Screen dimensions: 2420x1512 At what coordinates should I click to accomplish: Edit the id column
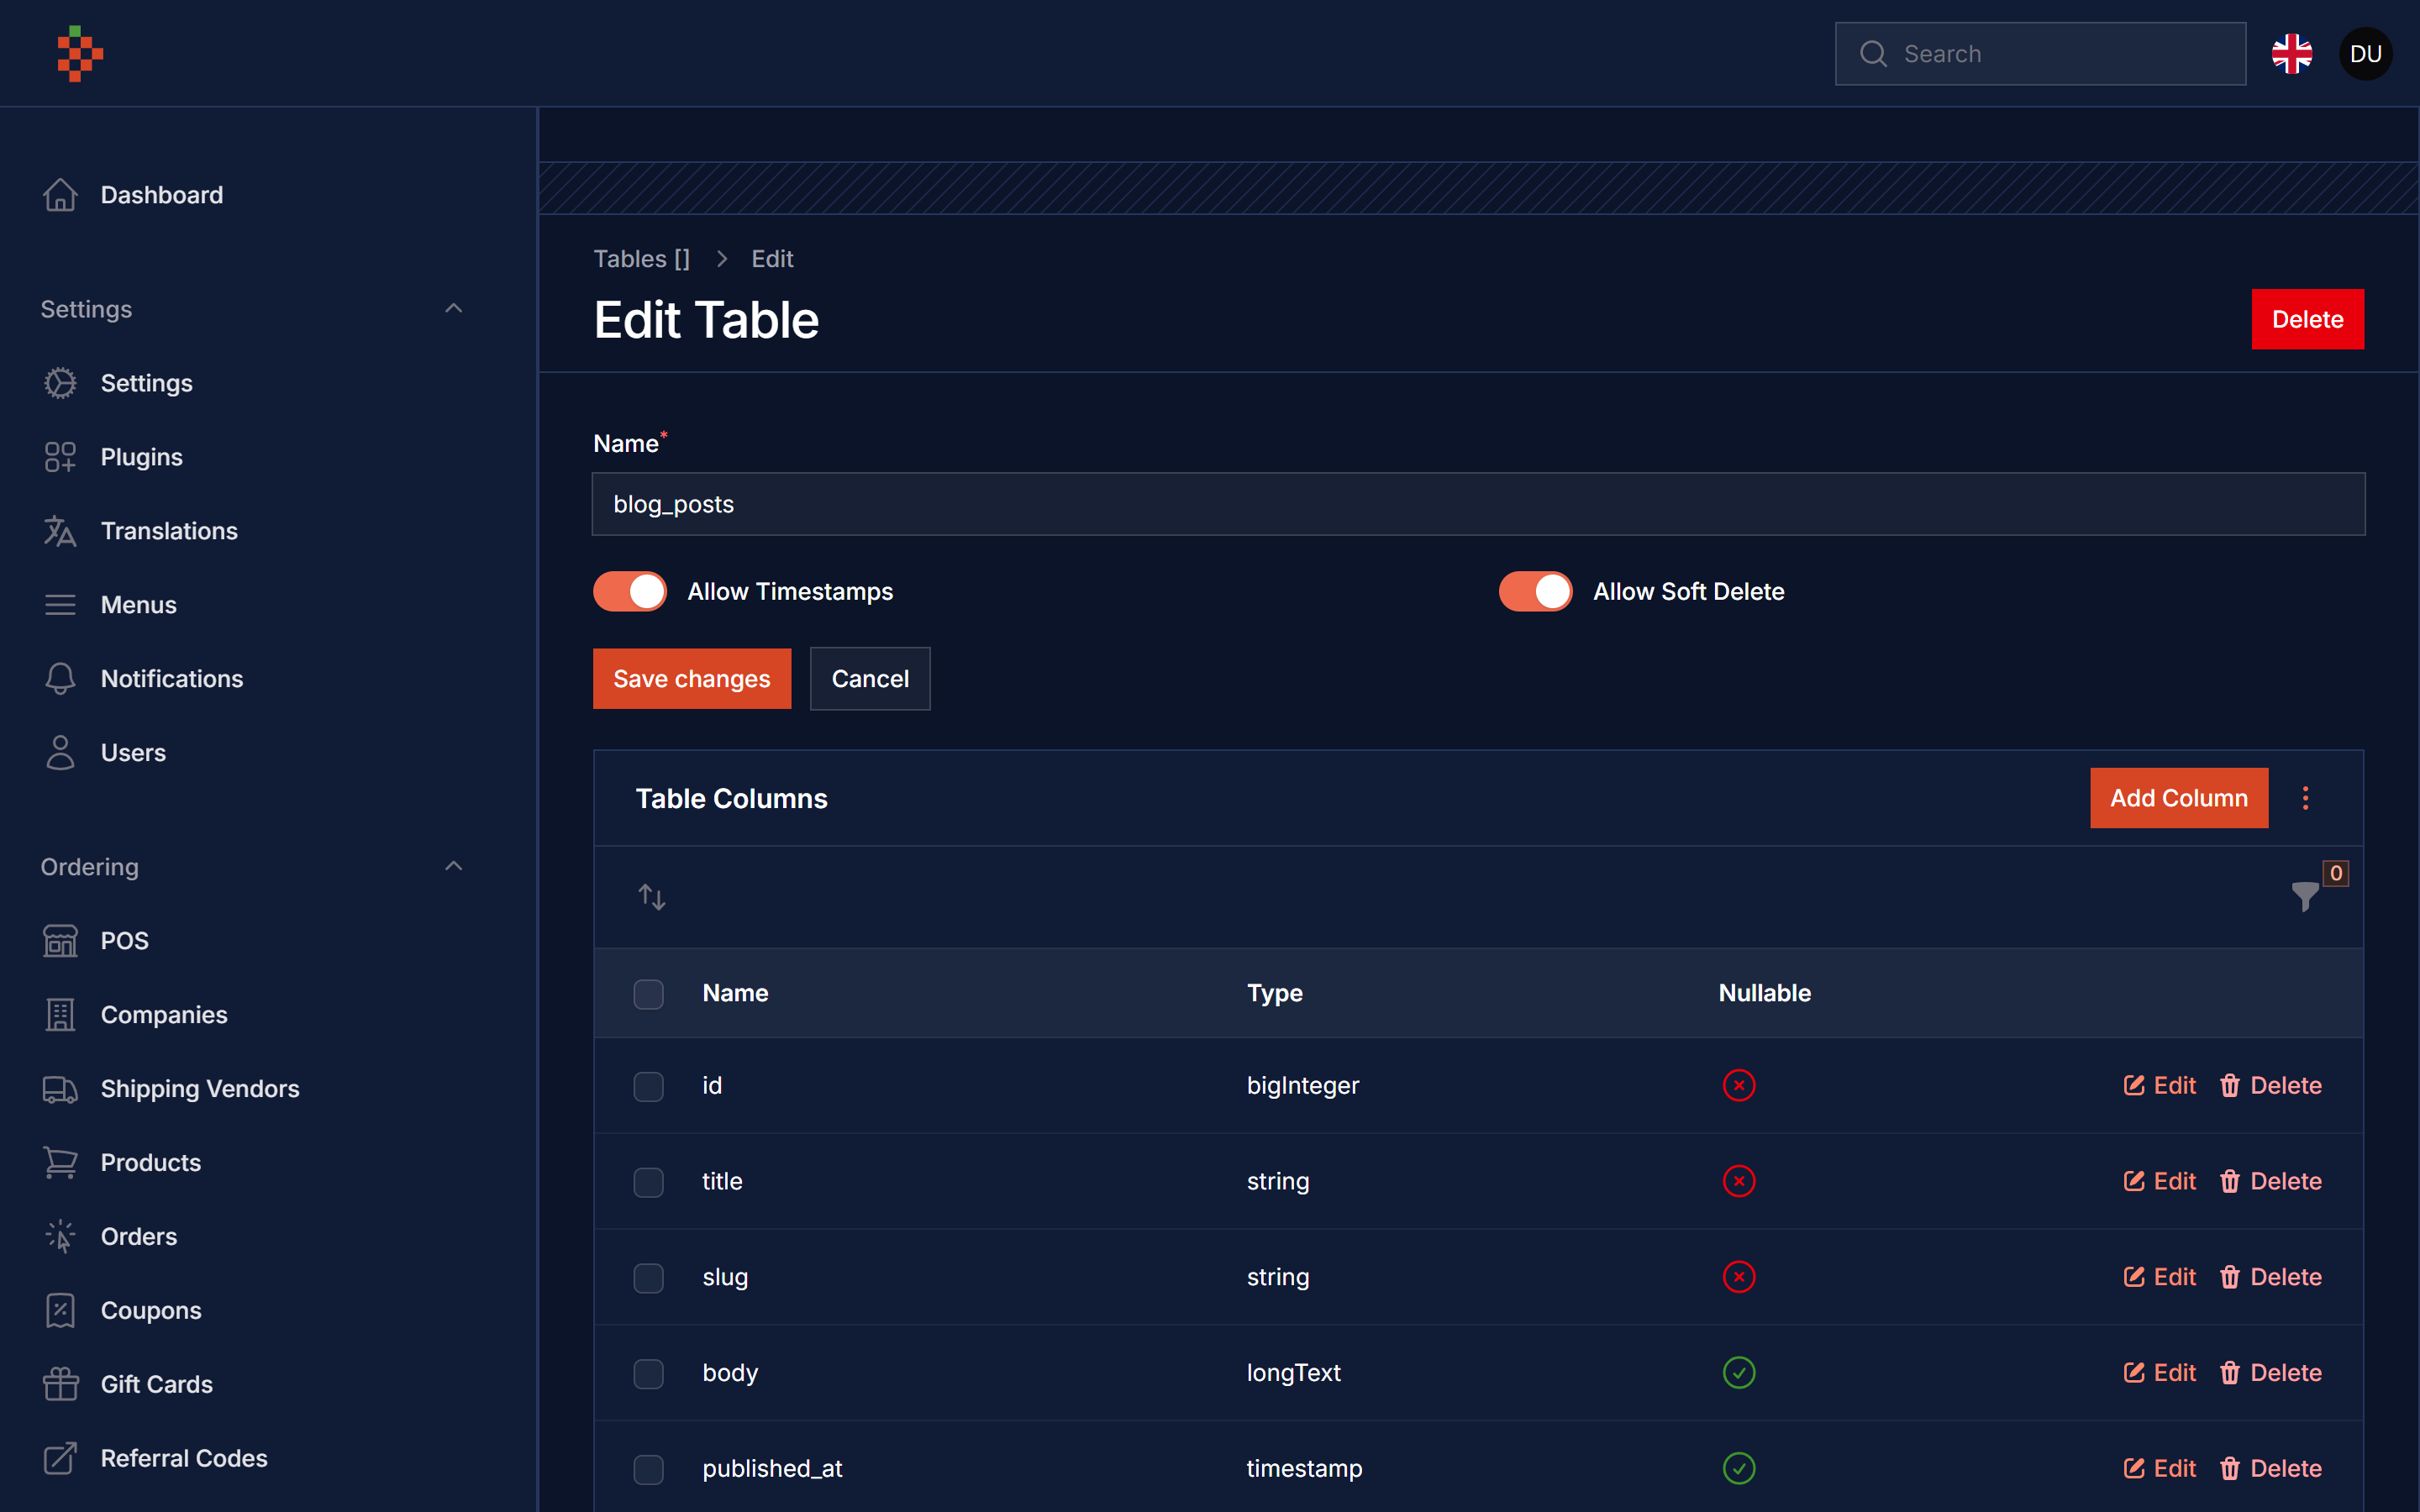point(2160,1086)
